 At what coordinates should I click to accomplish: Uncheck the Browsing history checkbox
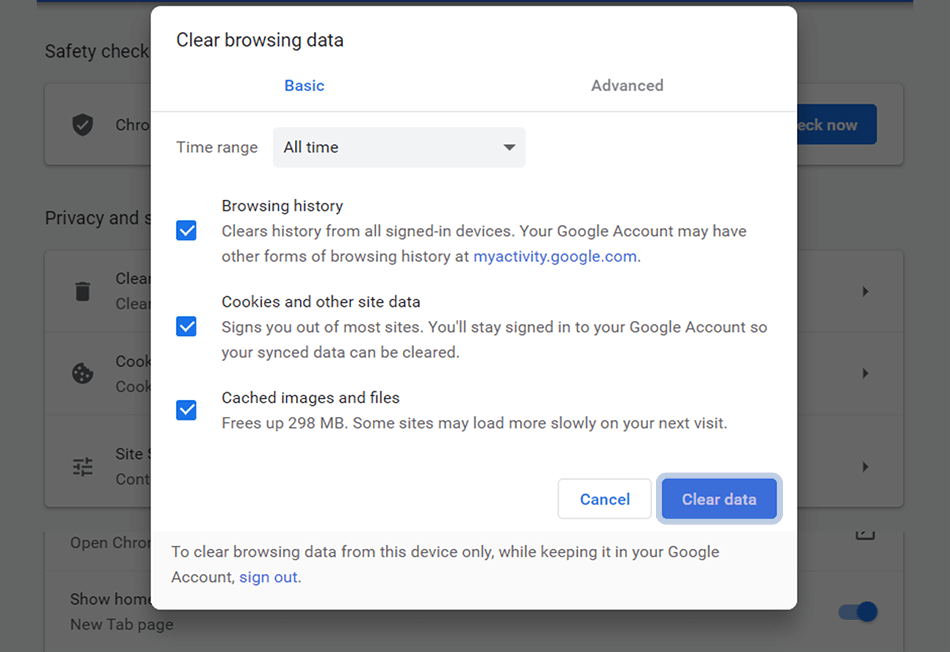pyautogui.click(x=186, y=230)
